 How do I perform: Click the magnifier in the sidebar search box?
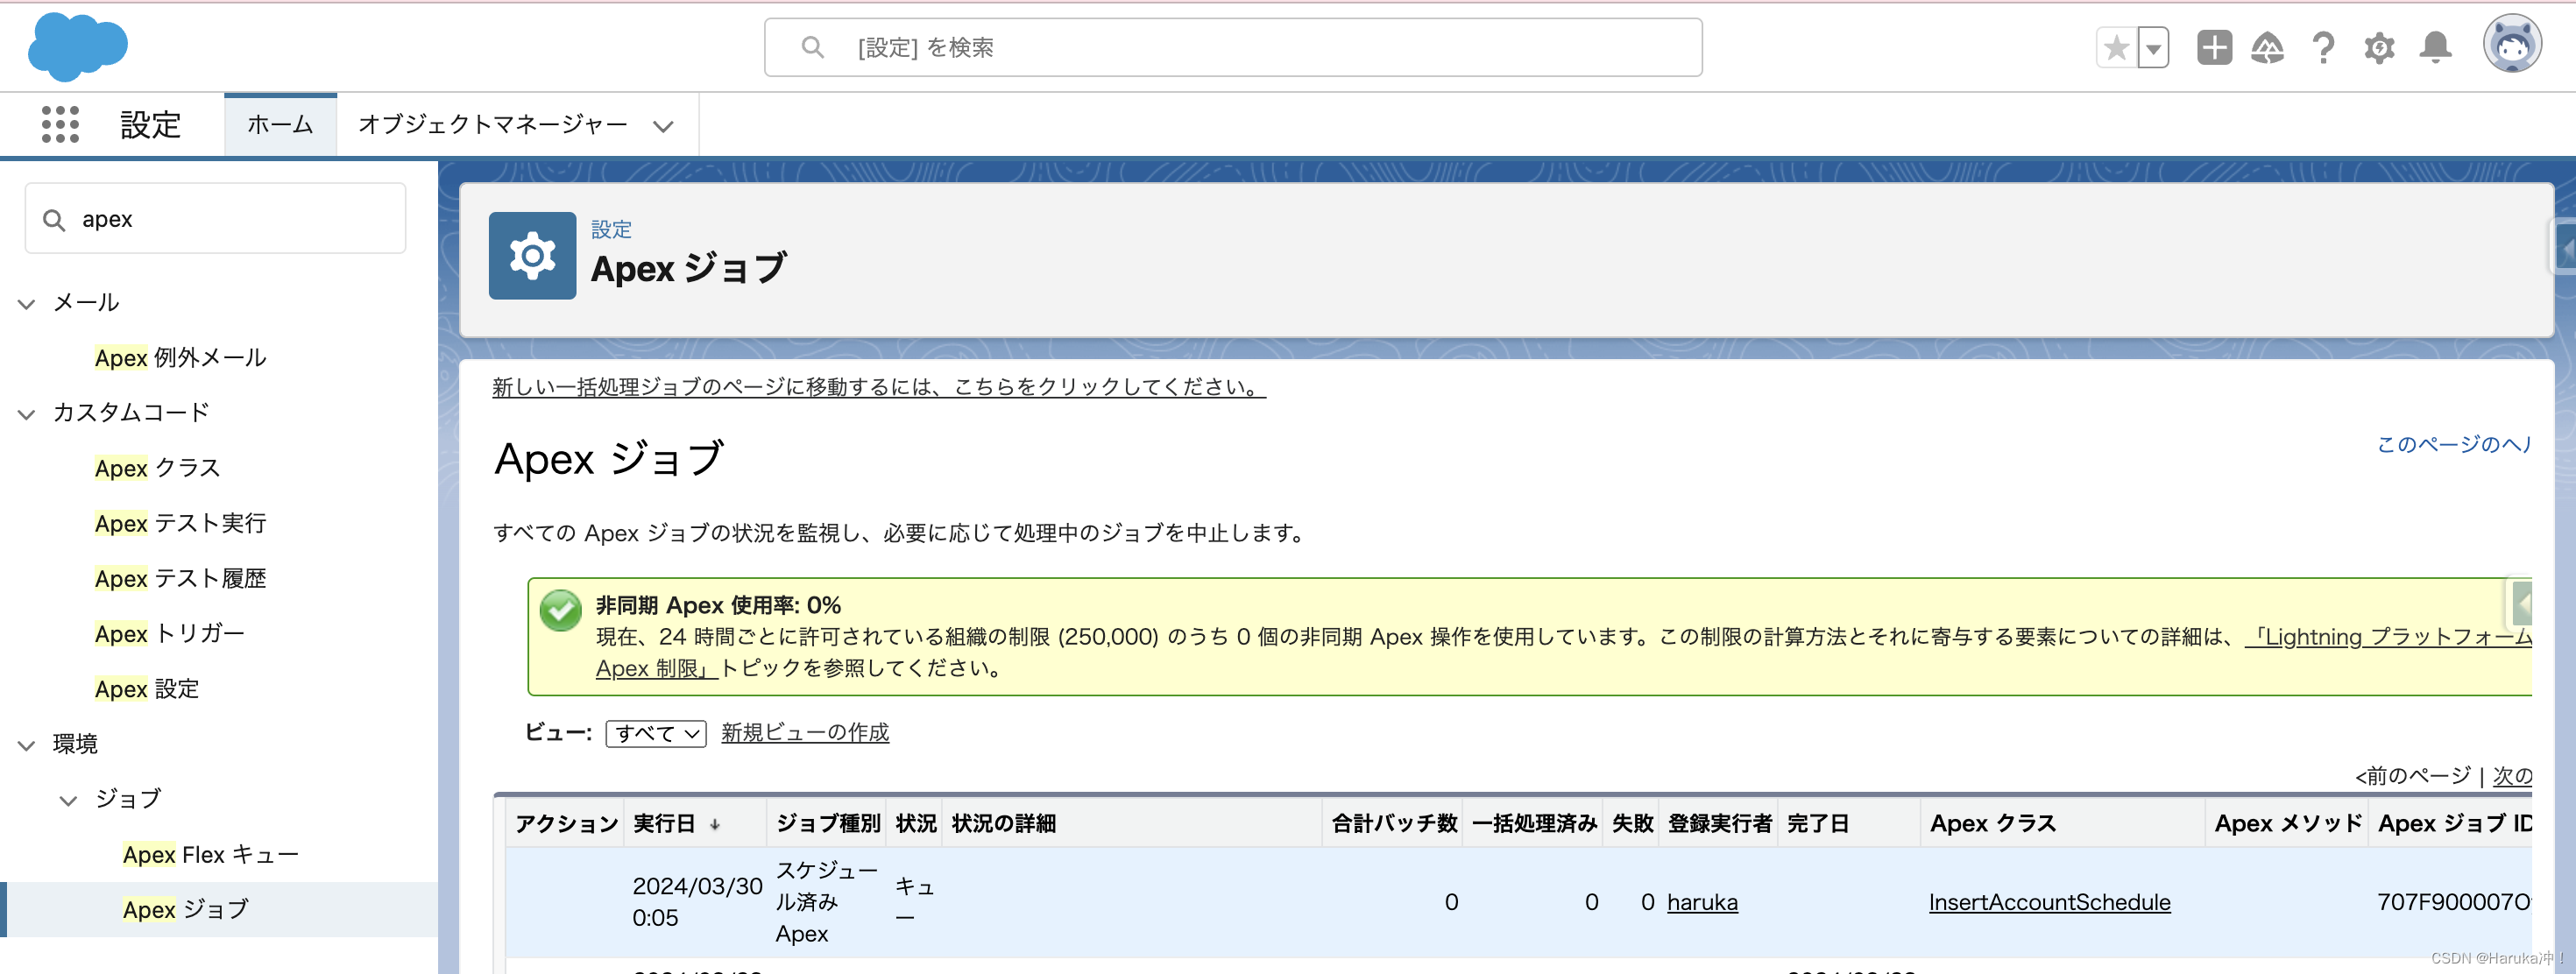55,218
